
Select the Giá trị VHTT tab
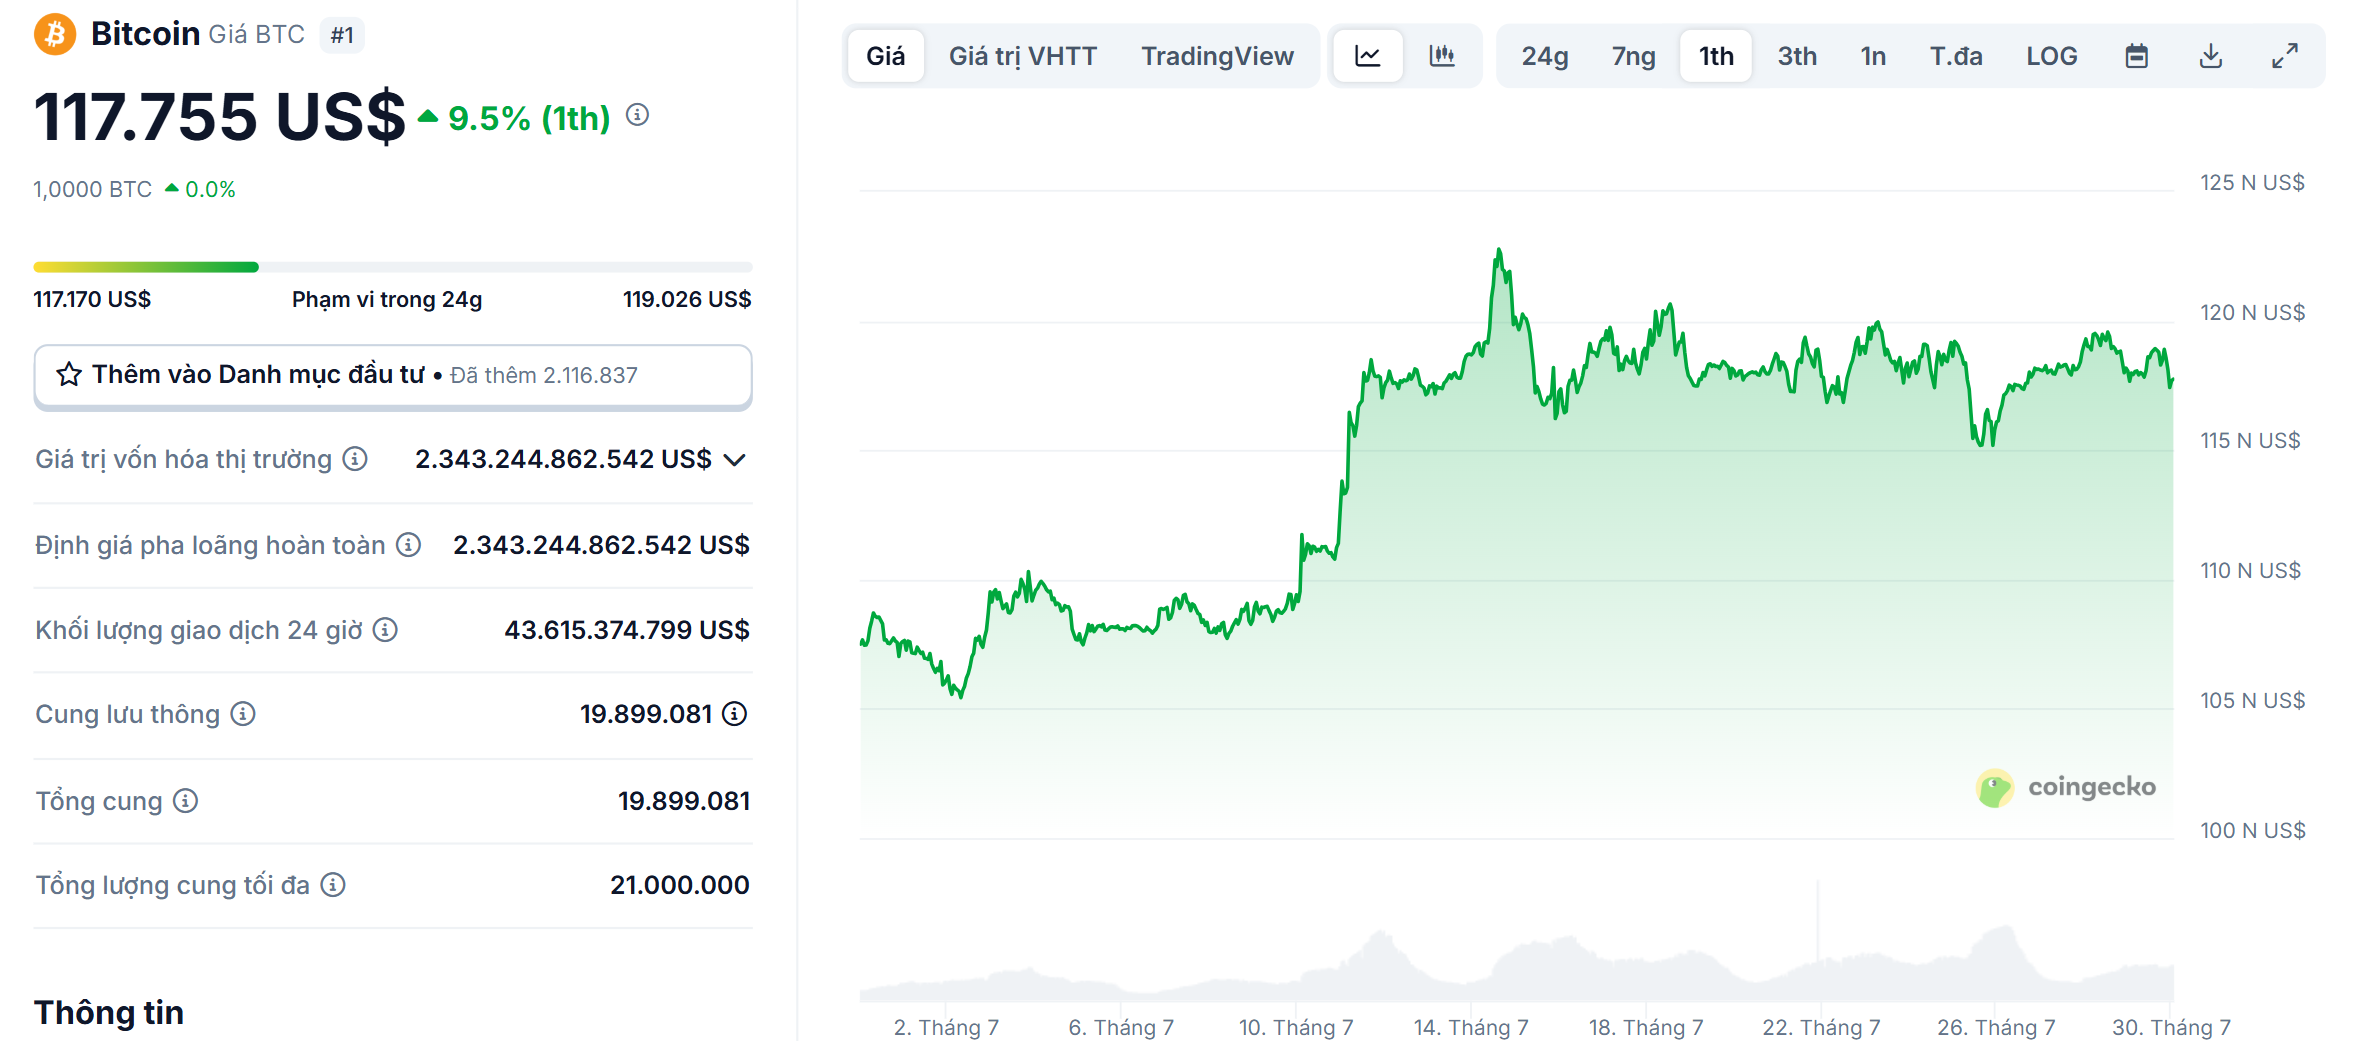[1023, 56]
